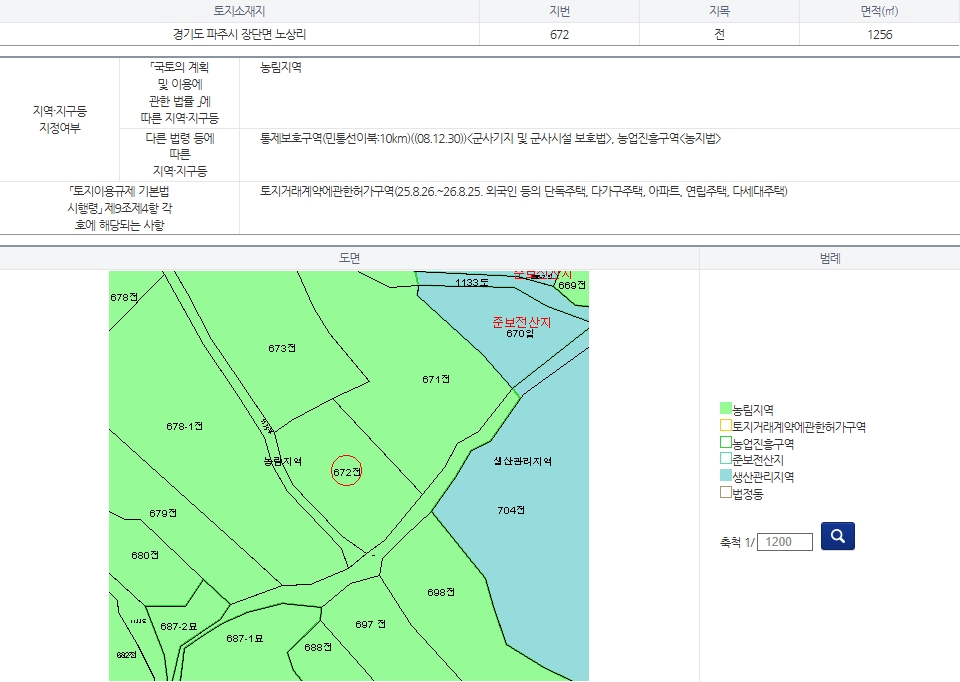
Task: Select the red-circled parcel 672전 on map
Action: tap(346, 471)
